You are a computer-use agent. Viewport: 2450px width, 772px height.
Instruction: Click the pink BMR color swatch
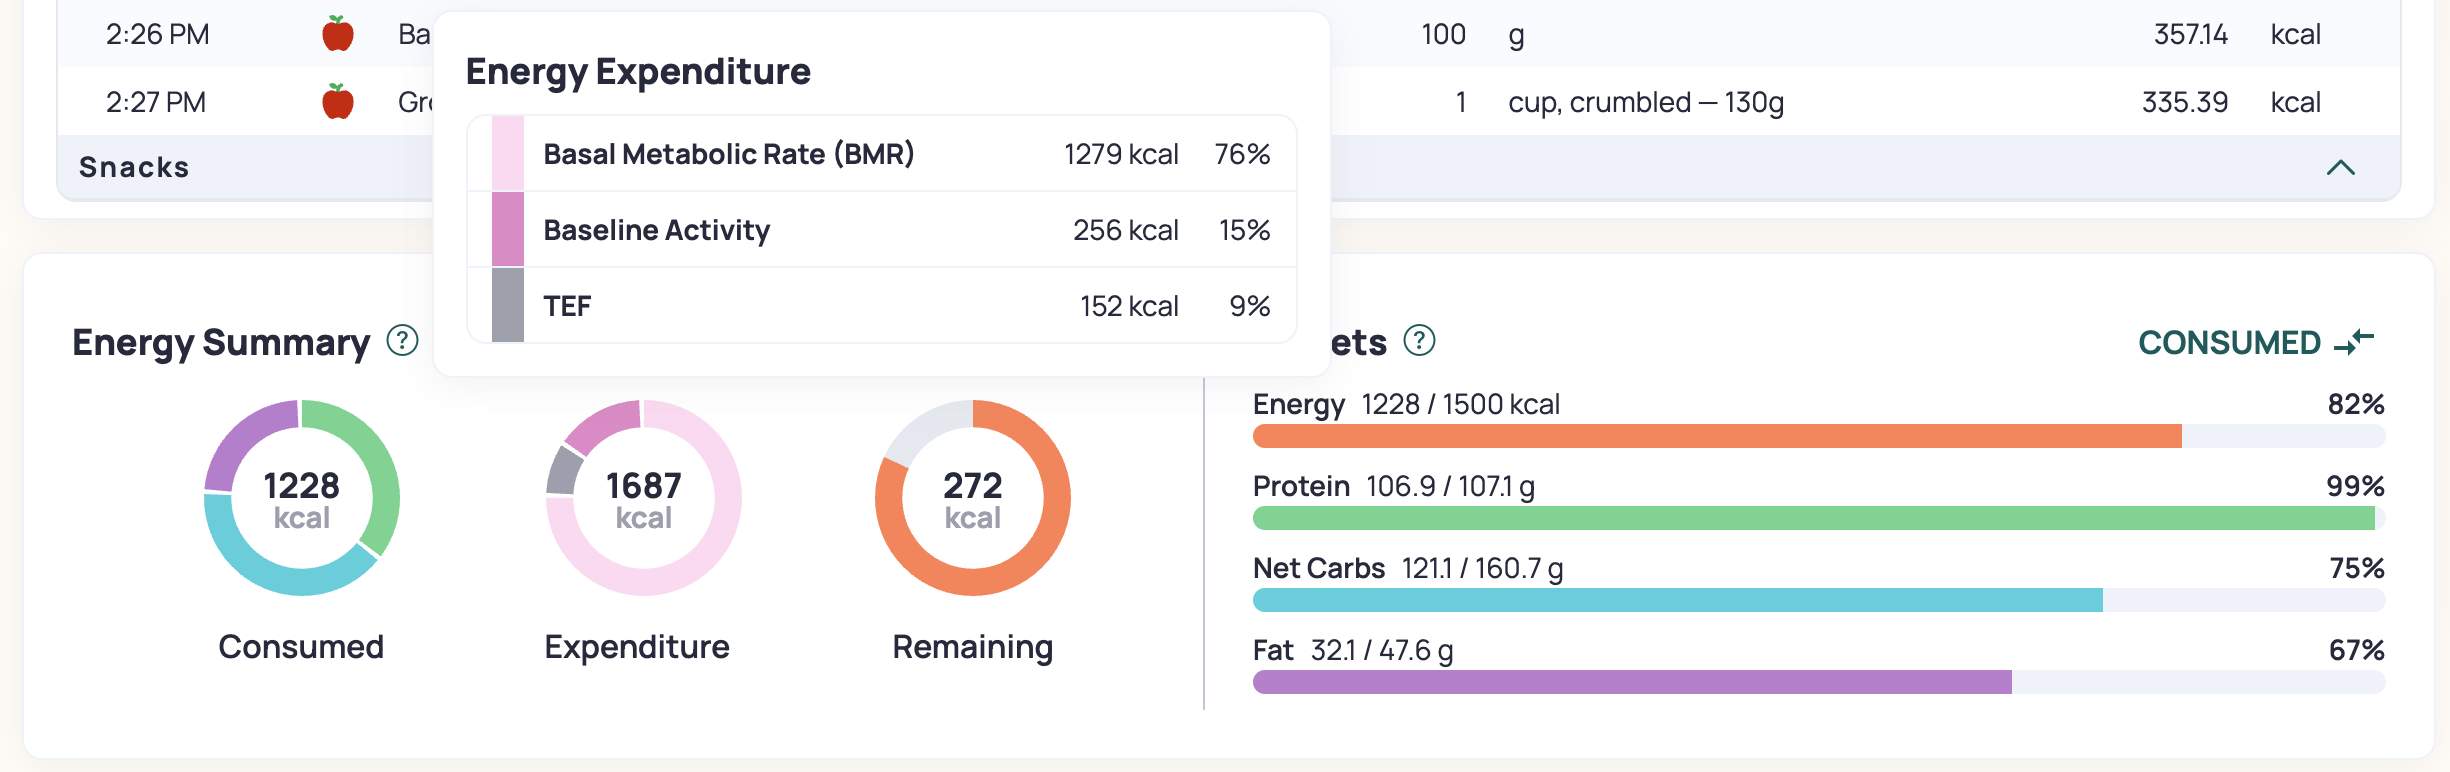pyautogui.click(x=508, y=154)
